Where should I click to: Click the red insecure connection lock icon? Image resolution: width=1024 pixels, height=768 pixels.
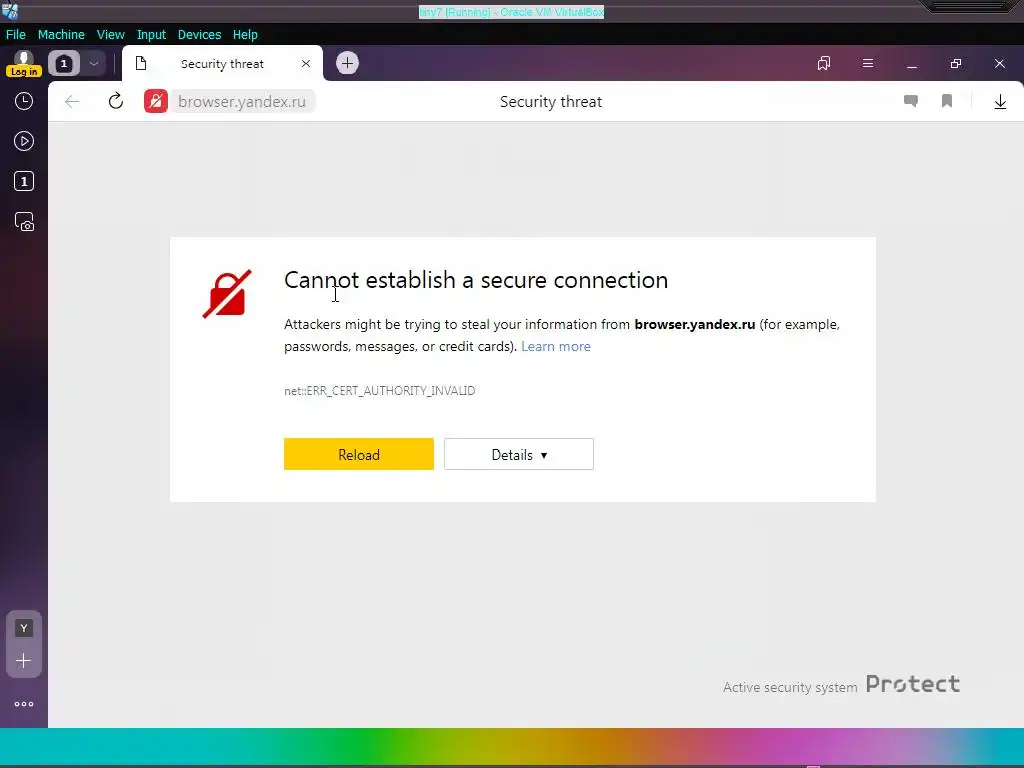tap(156, 101)
